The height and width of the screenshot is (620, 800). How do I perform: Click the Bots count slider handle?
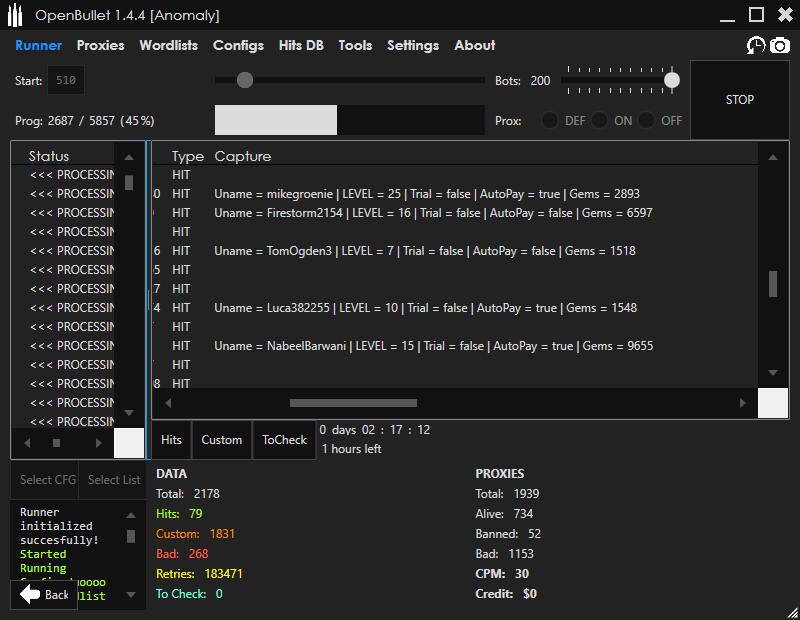click(x=672, y=80)
